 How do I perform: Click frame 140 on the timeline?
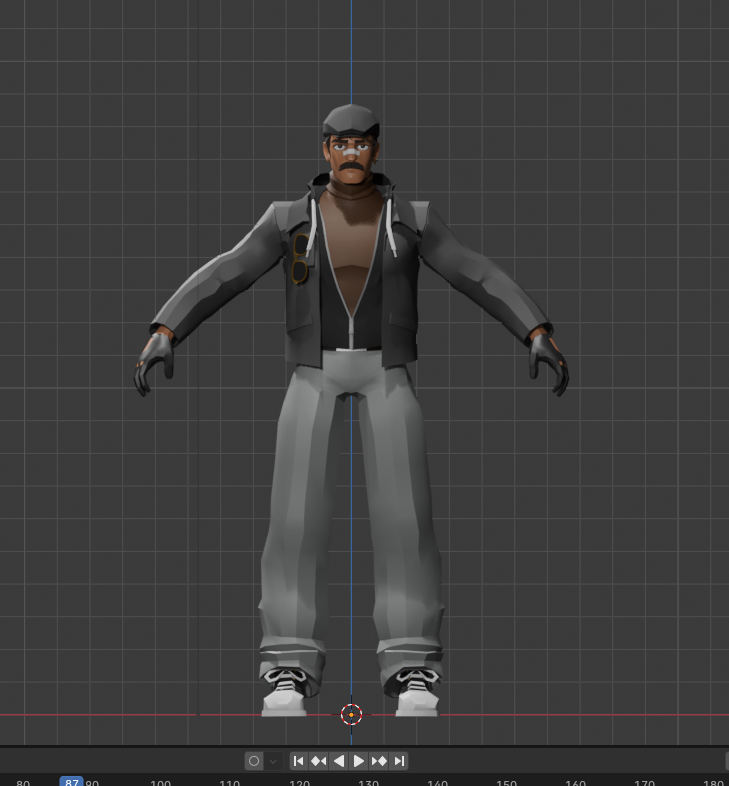[x=437, y=782]
